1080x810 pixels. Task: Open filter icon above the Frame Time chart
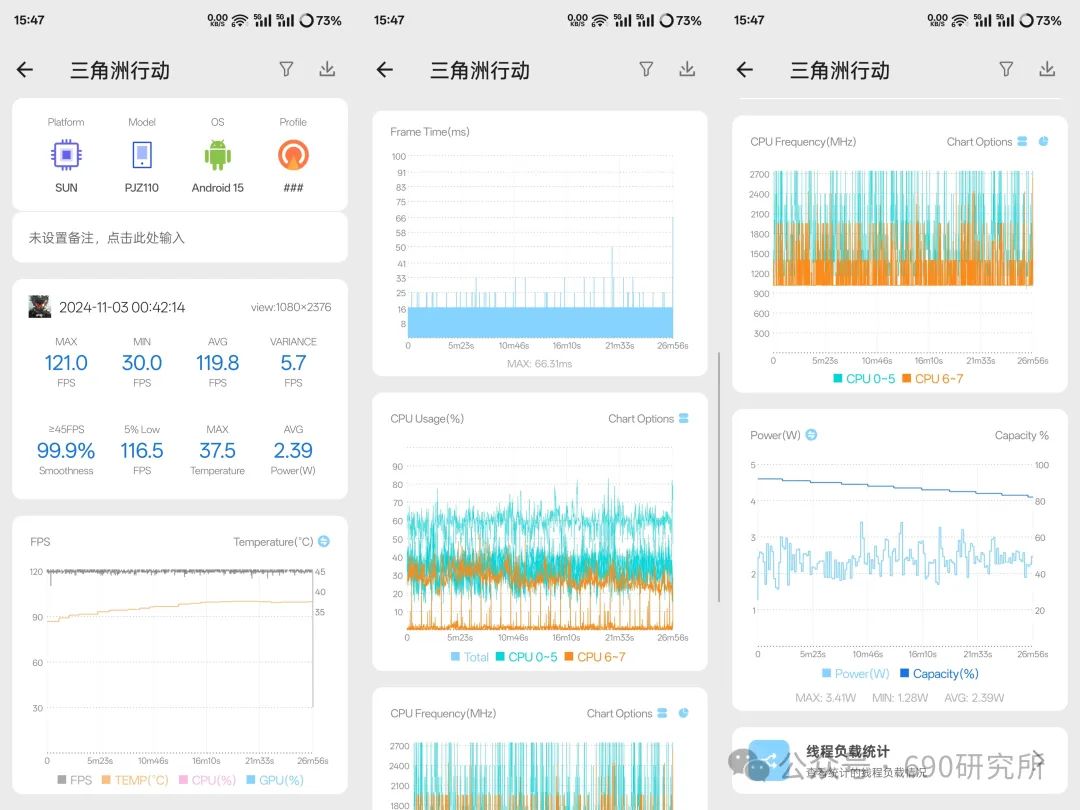point(646,69)
